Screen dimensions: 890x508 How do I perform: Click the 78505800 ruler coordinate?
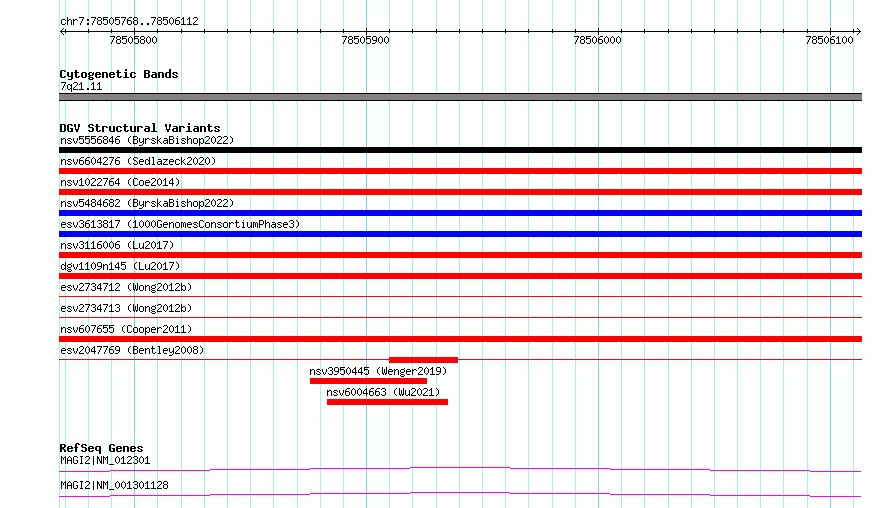(x=133, y=40)
